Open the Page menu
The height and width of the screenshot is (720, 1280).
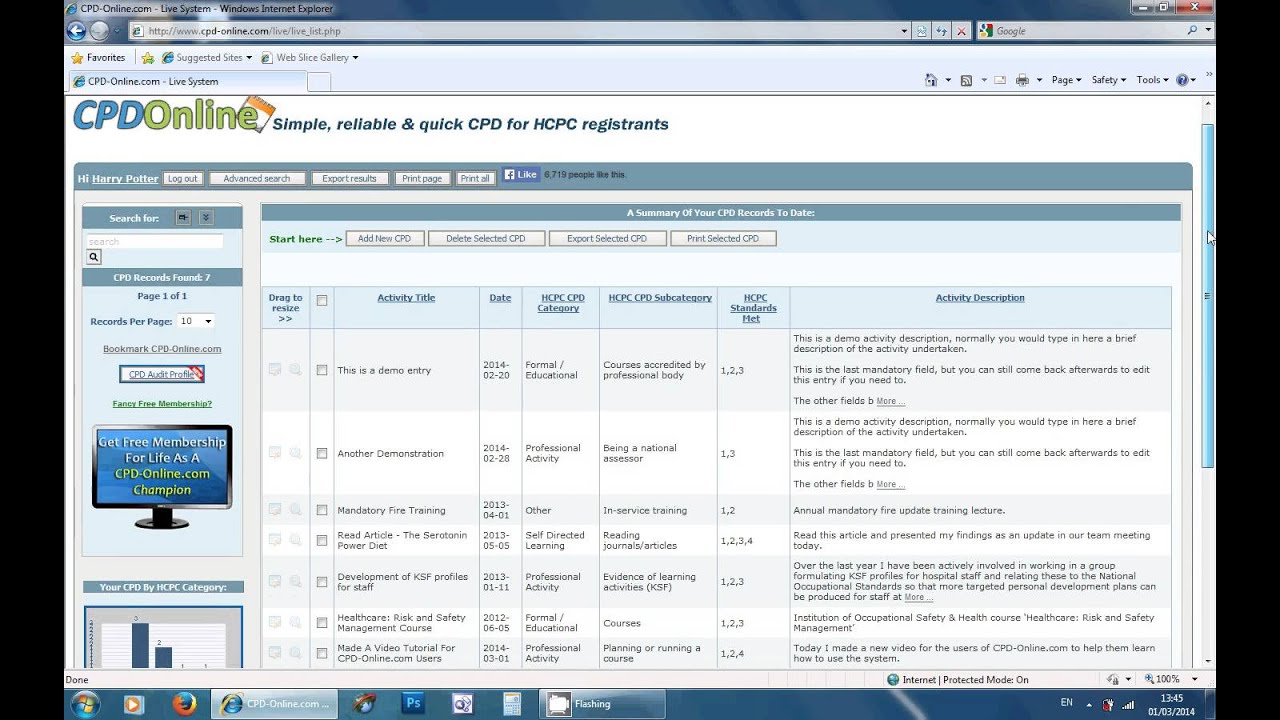(x=1066, y=80)
